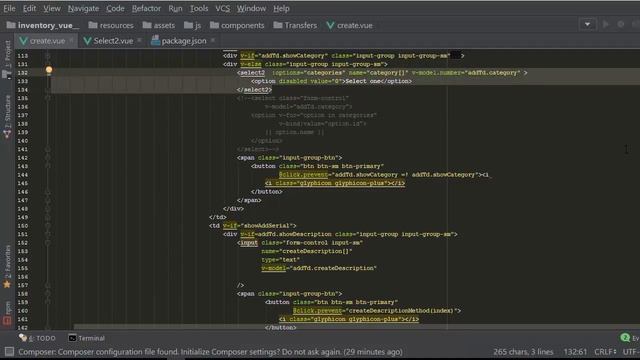
Task: Click the v-else attribute on line 131
Action: pyautogui.click(x=251, y=64)
